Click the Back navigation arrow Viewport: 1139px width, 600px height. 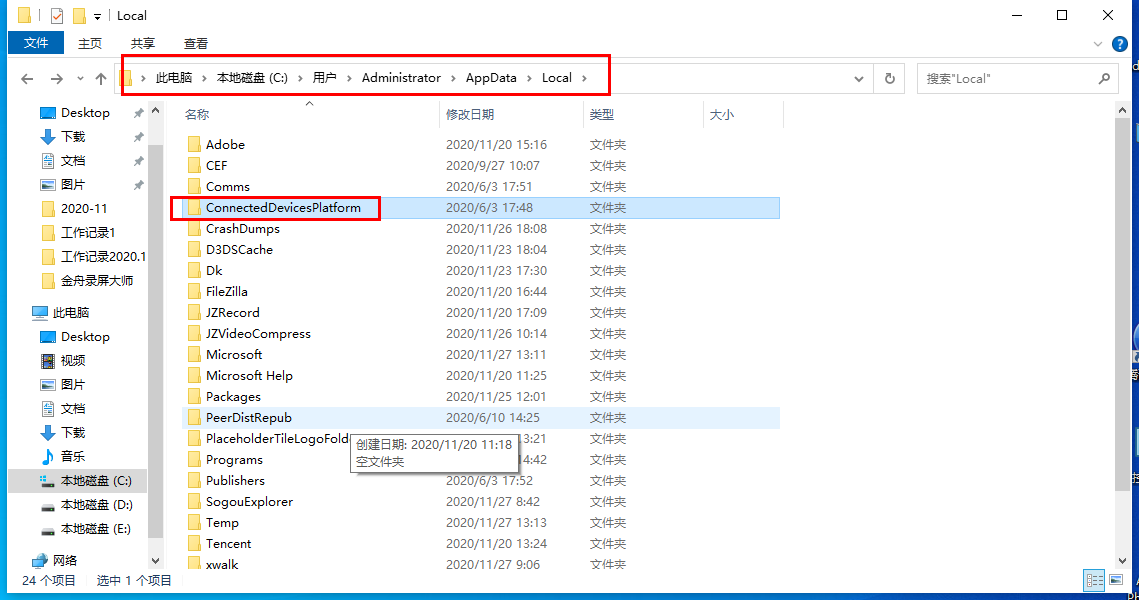click(27, 79)
